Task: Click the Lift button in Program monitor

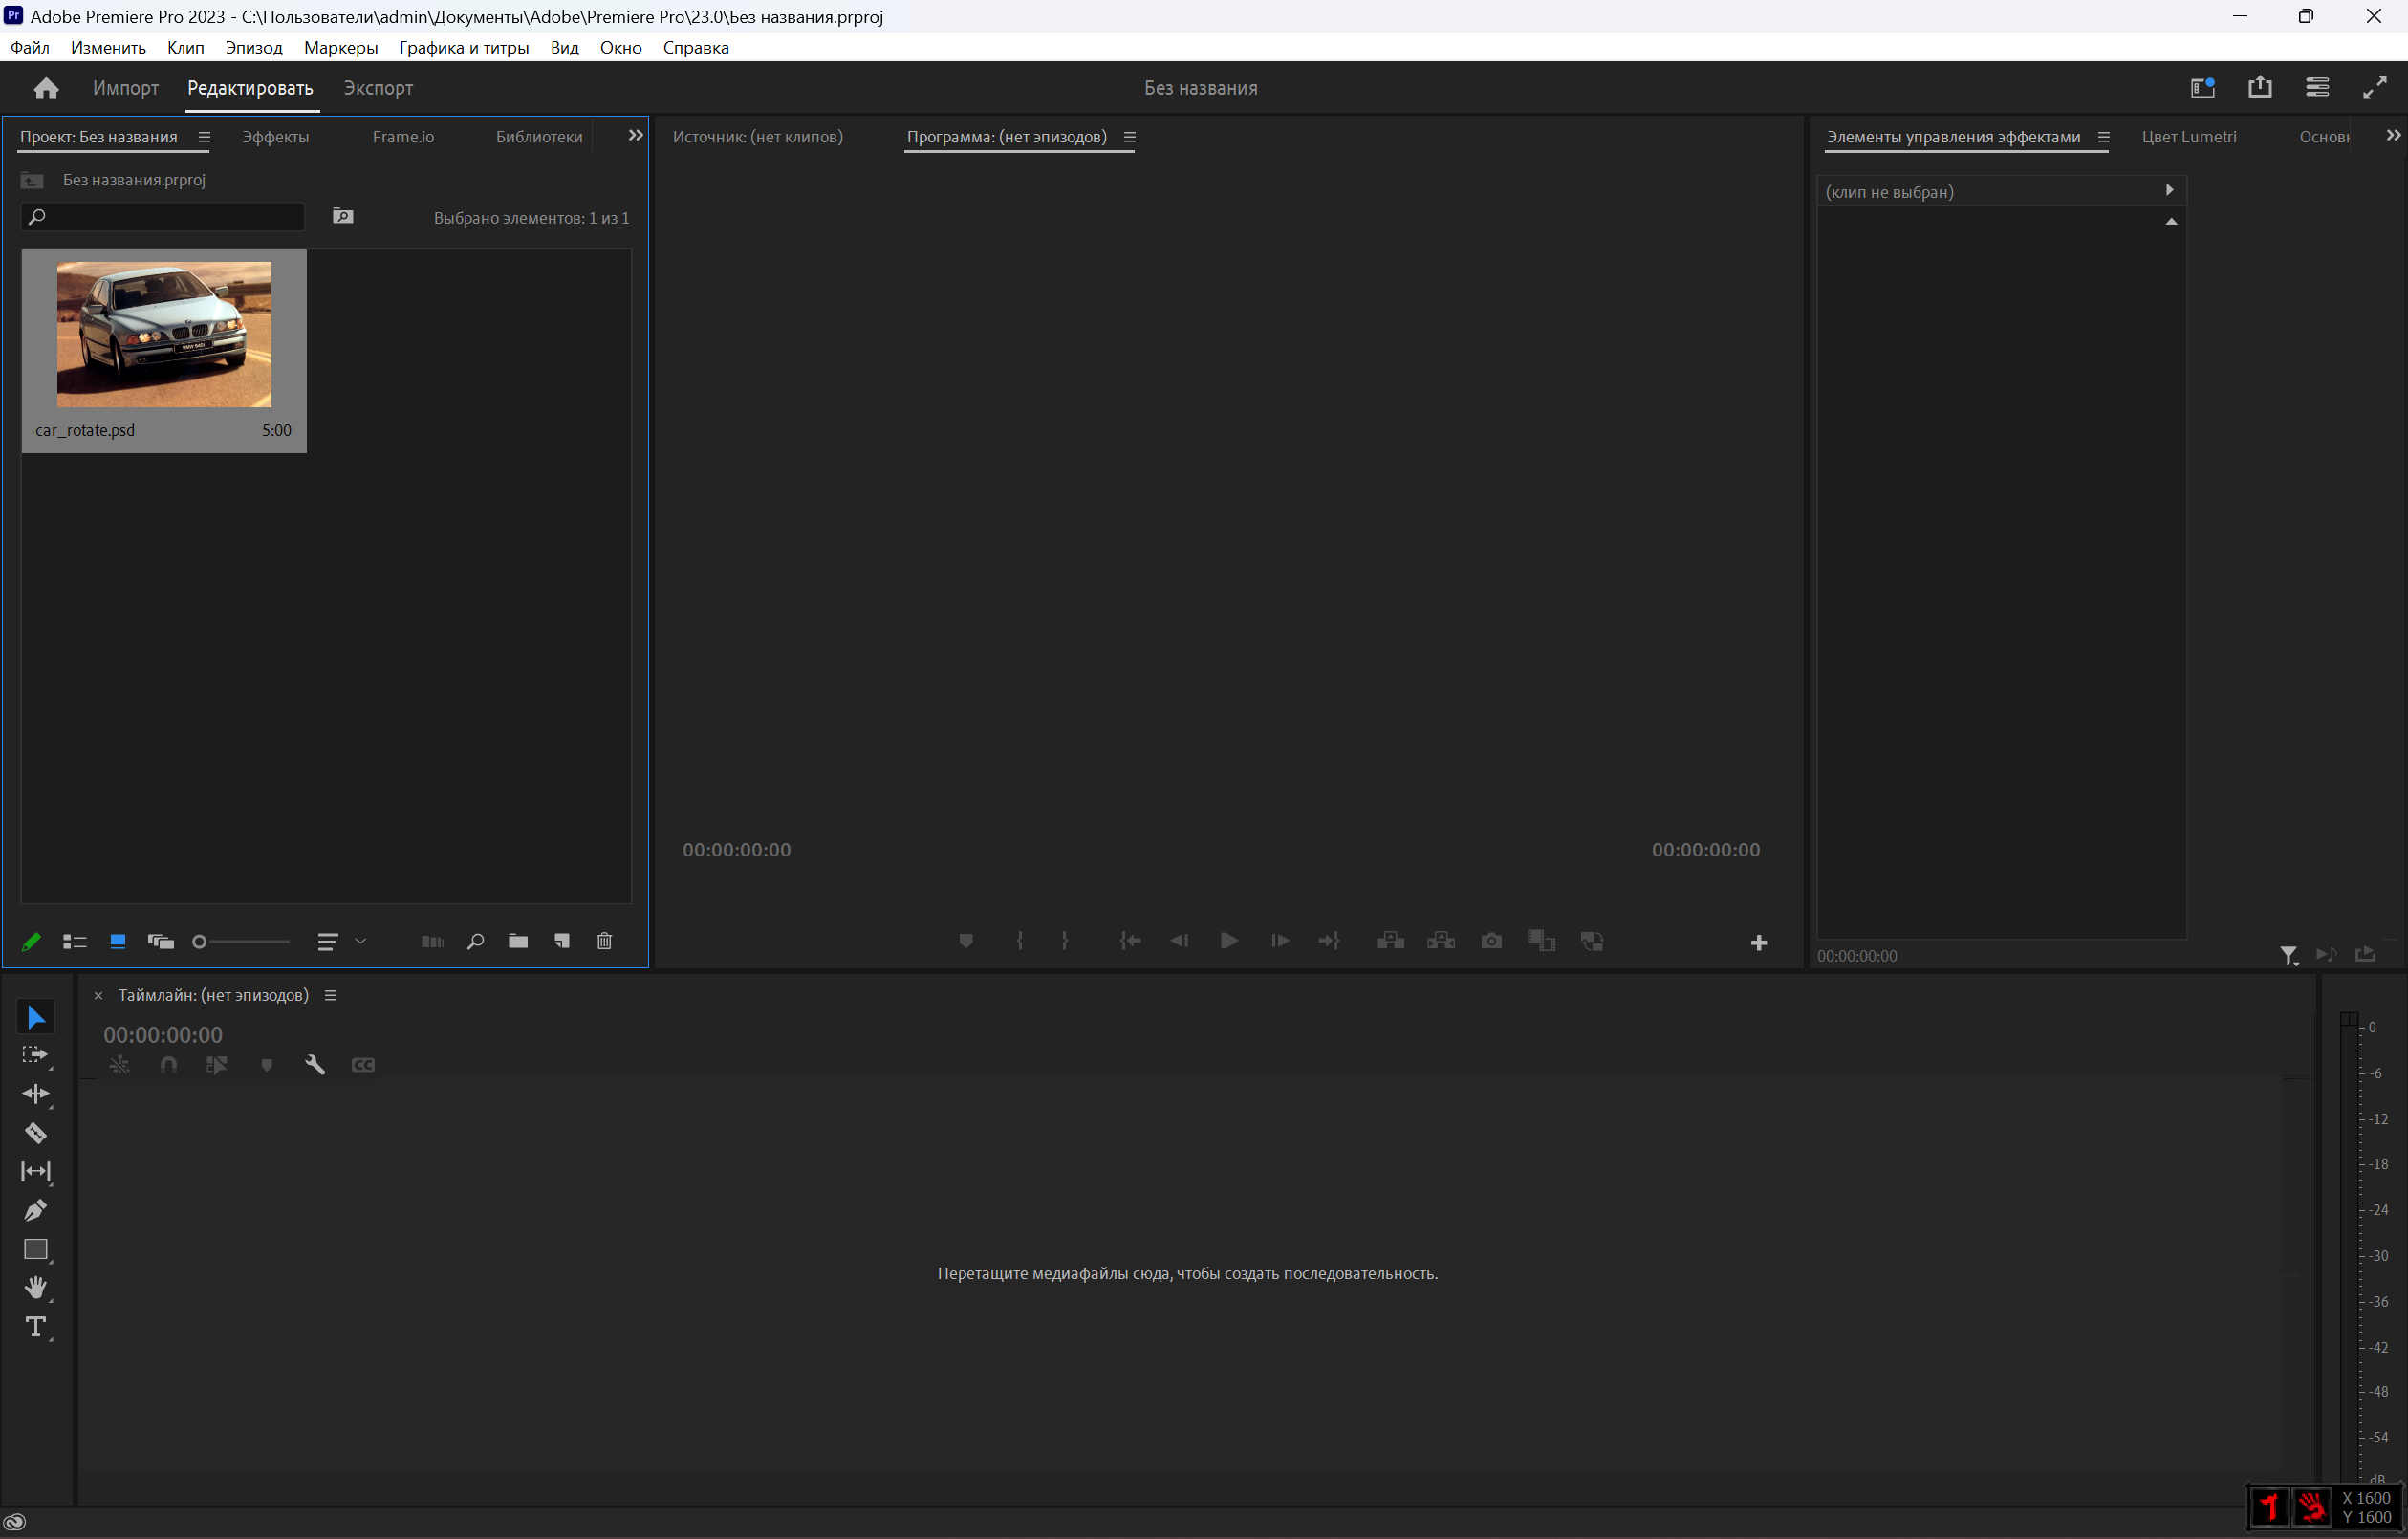Action: click(1390, 941)
